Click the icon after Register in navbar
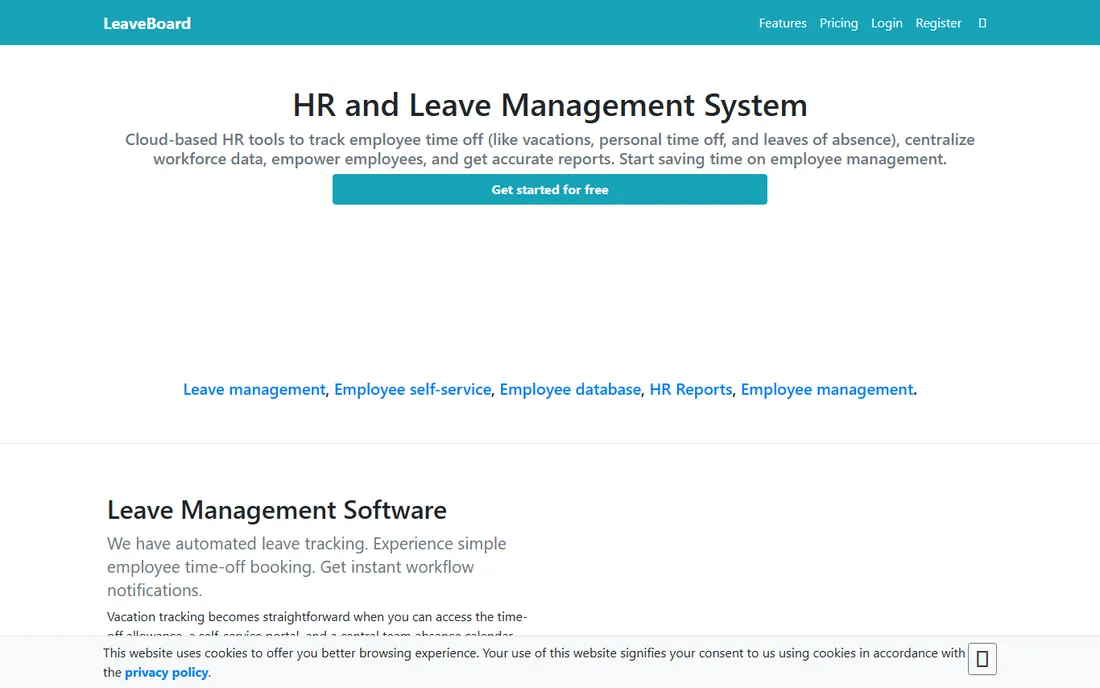 coord(982,23)
